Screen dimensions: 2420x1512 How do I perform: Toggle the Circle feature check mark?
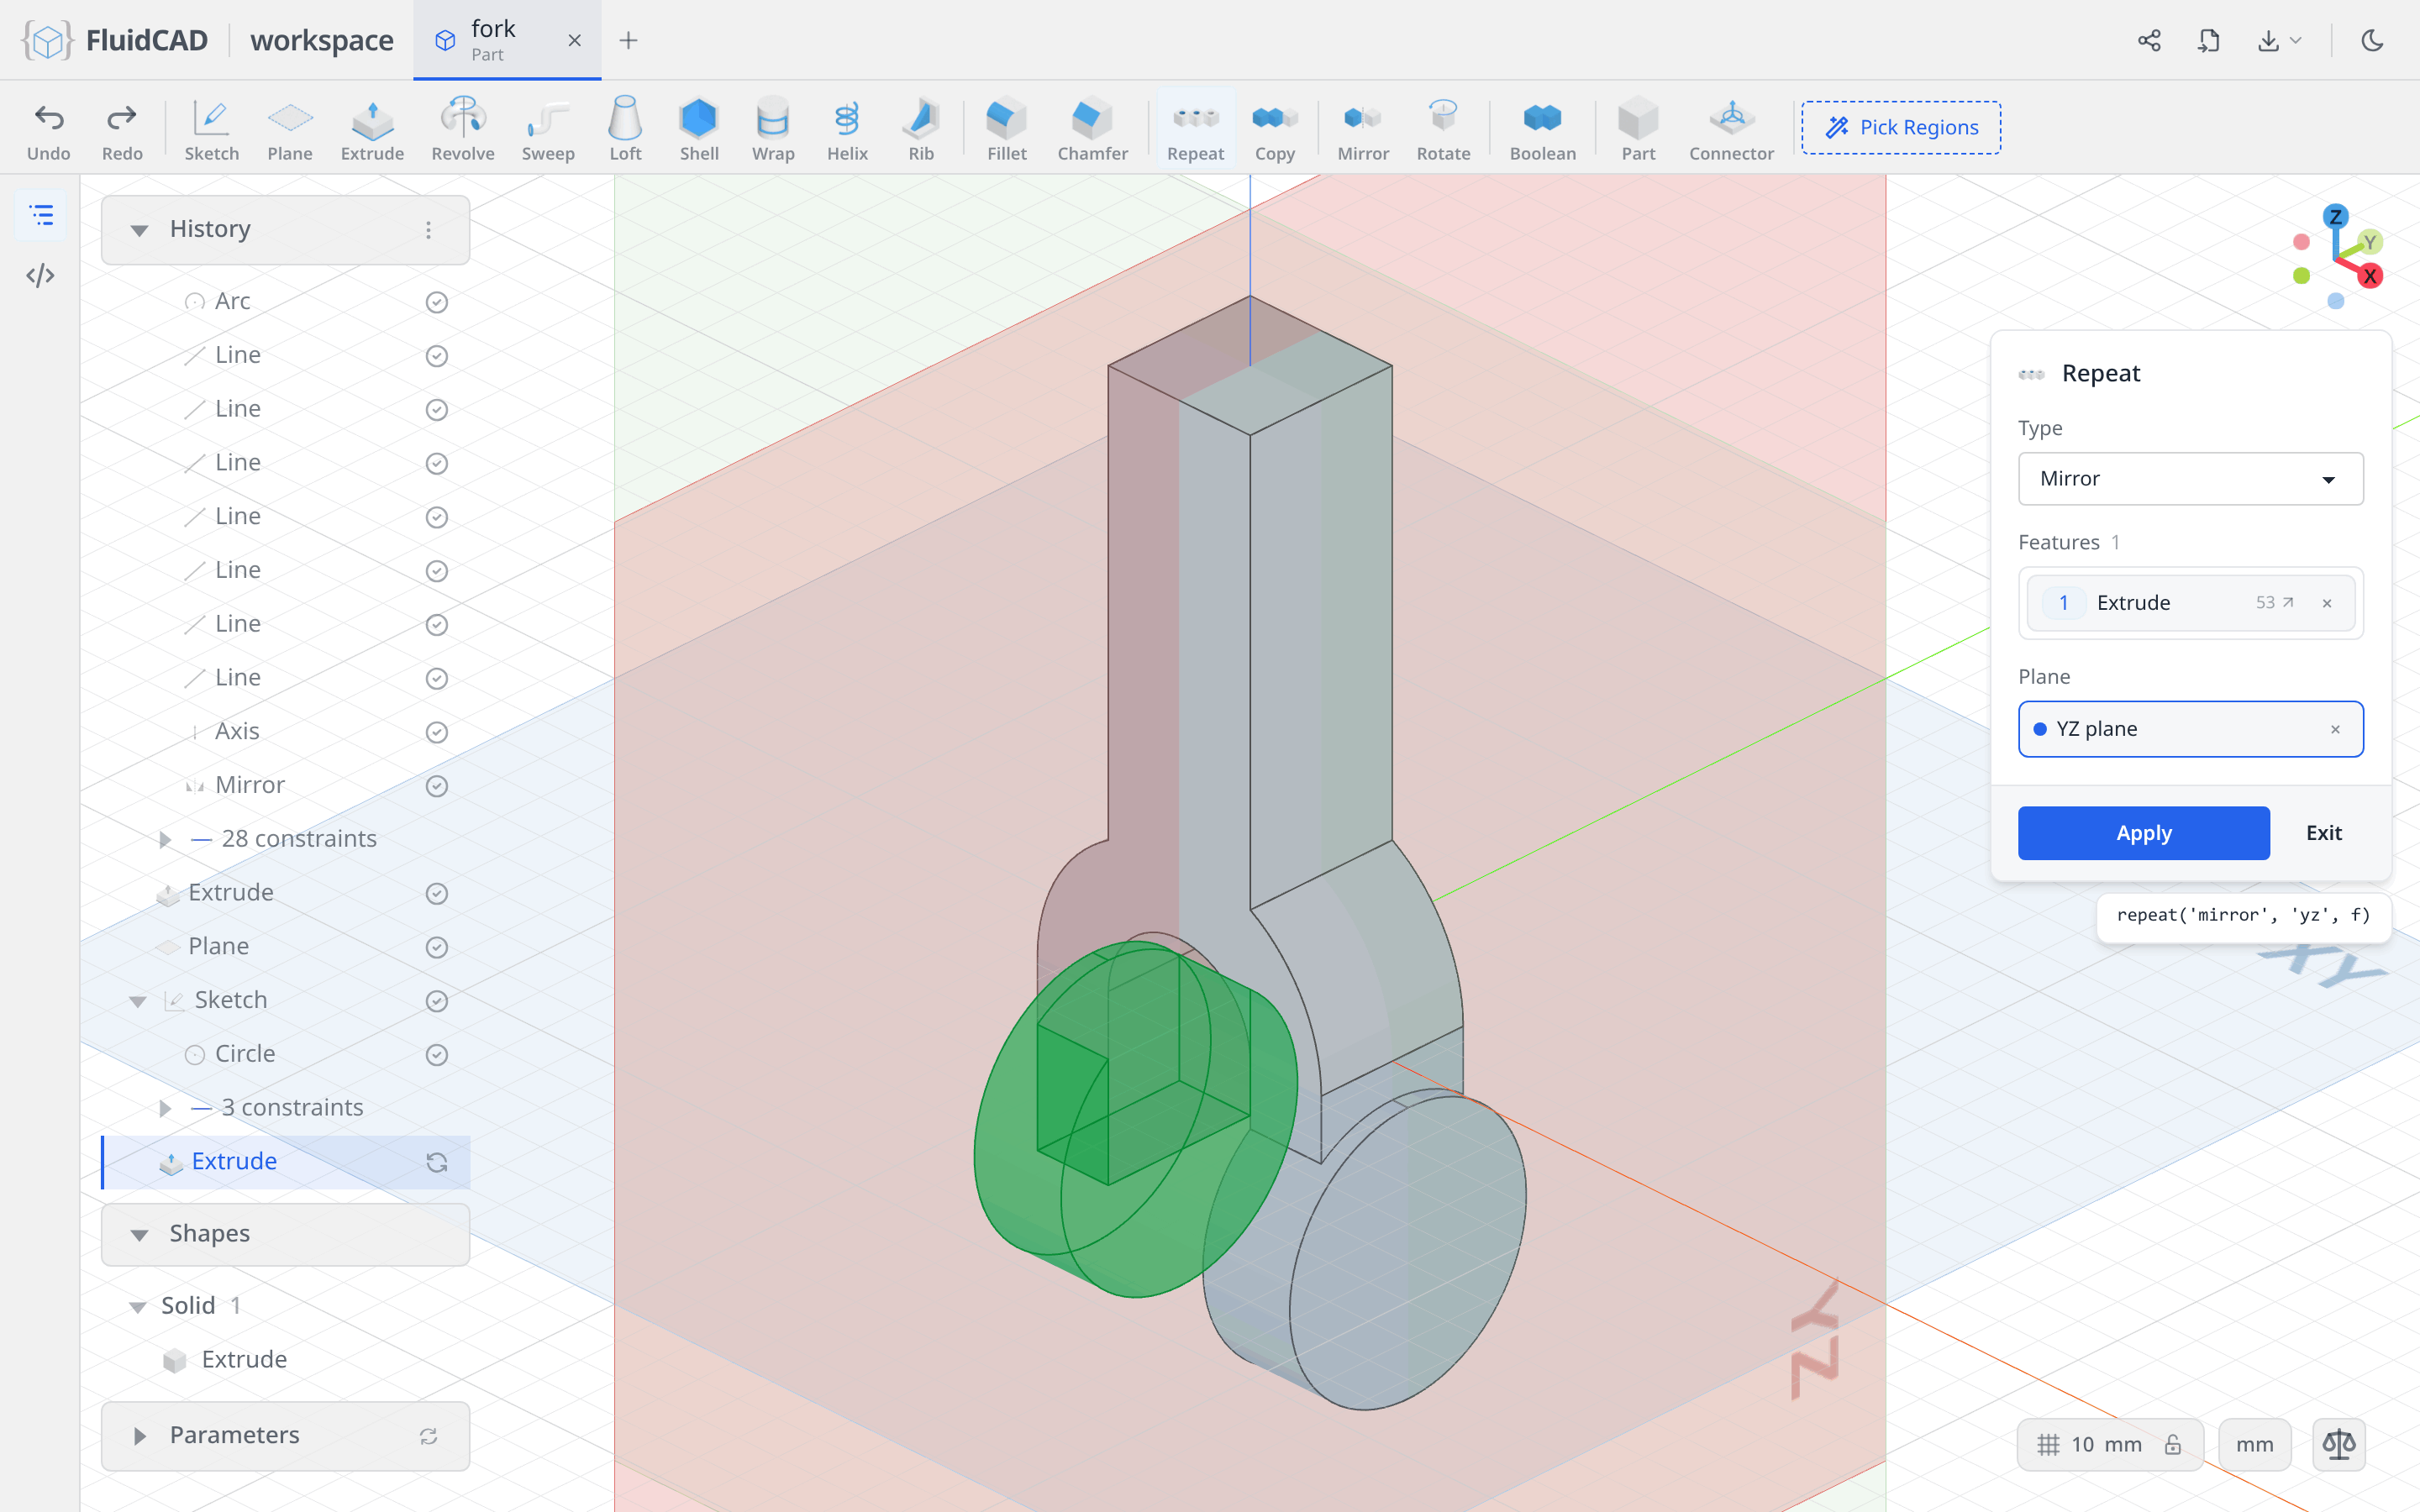pos(436,1055)
